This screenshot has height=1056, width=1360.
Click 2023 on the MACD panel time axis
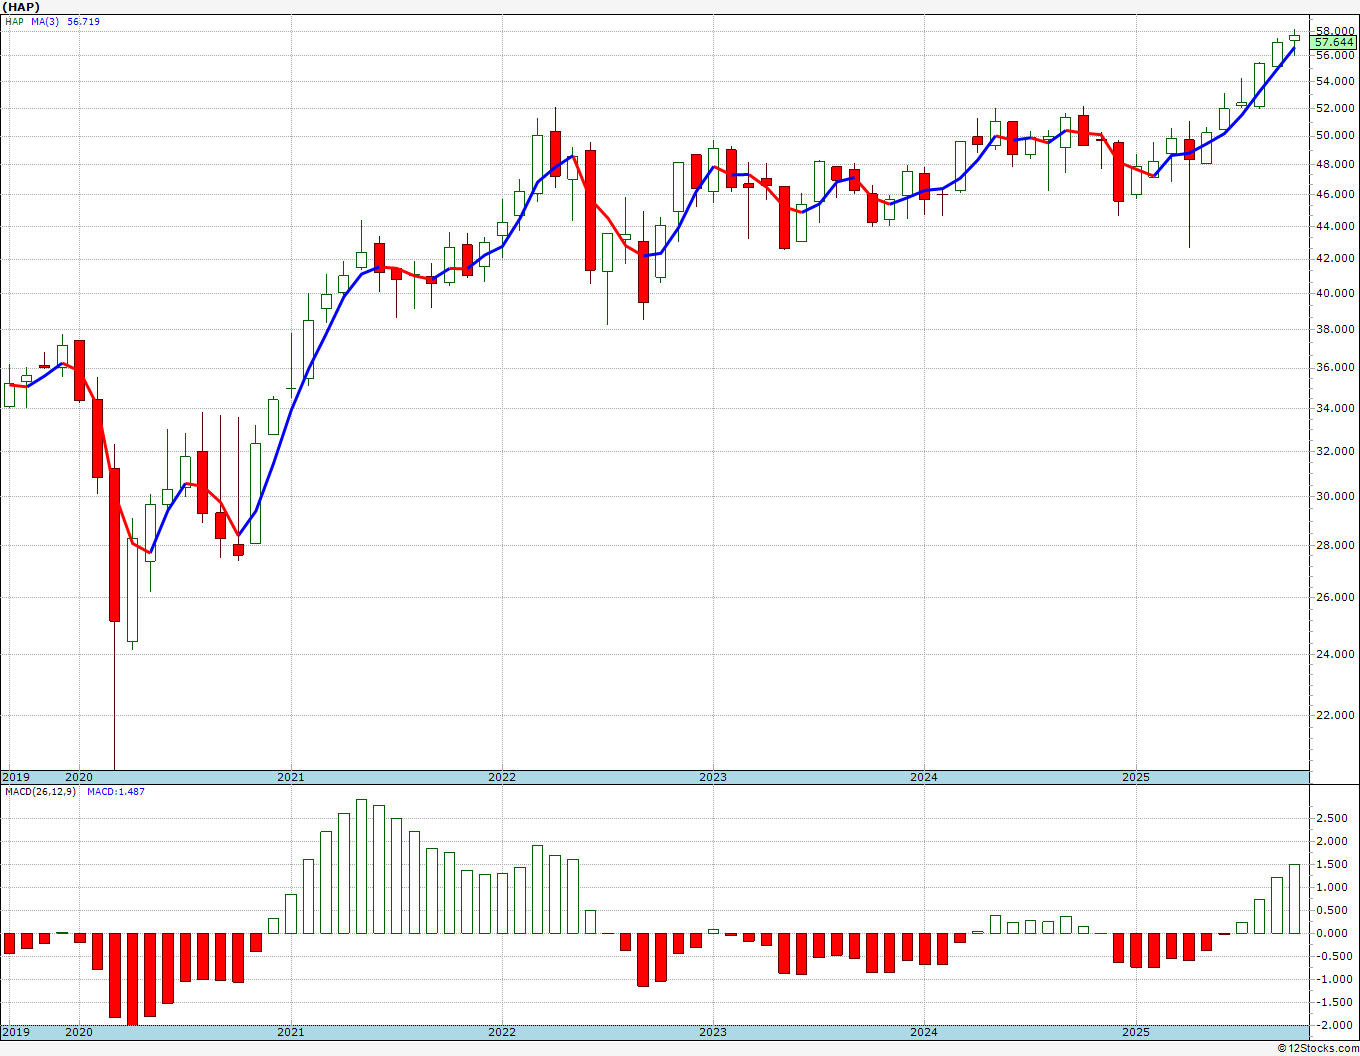(713, 1032)
